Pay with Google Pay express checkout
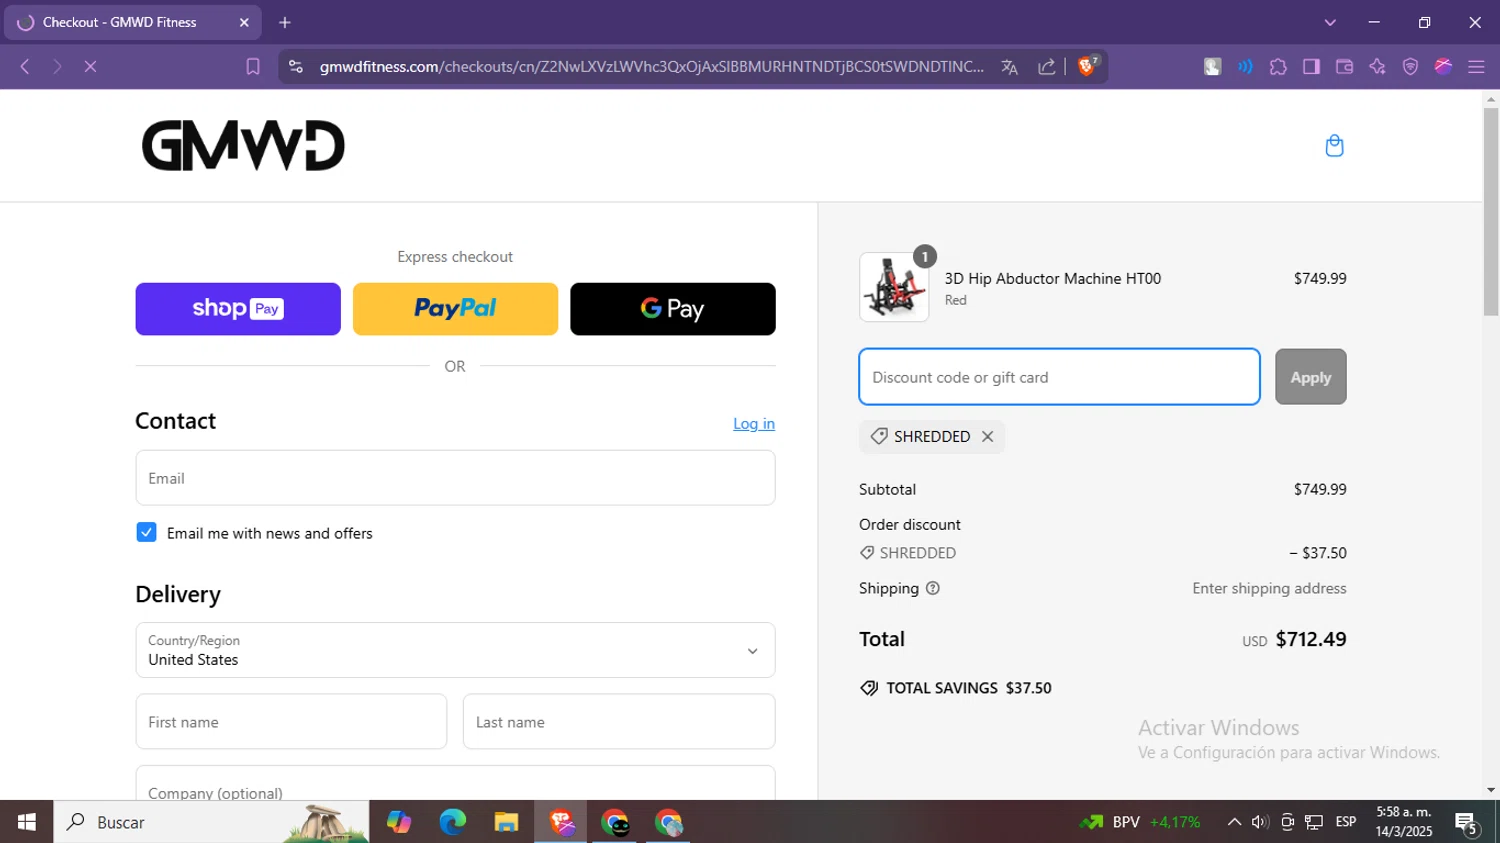This screenshot has width=1500, height=843. coord(673,309)
